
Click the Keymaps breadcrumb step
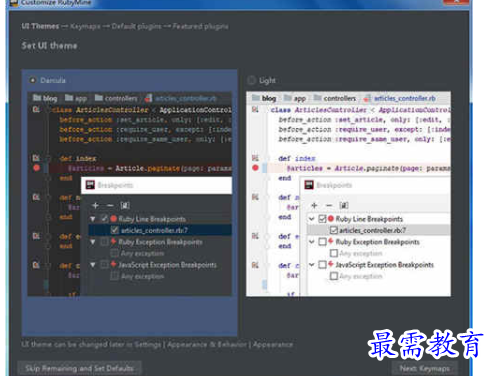tap(85, 26)
